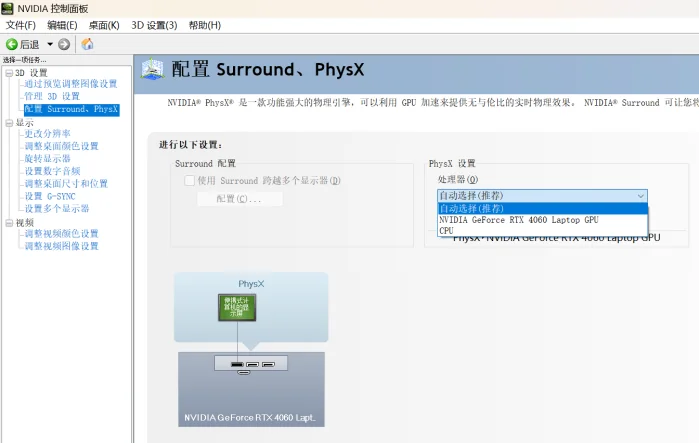Open 调整视频颜色设置 page

(x=62, y=234)
